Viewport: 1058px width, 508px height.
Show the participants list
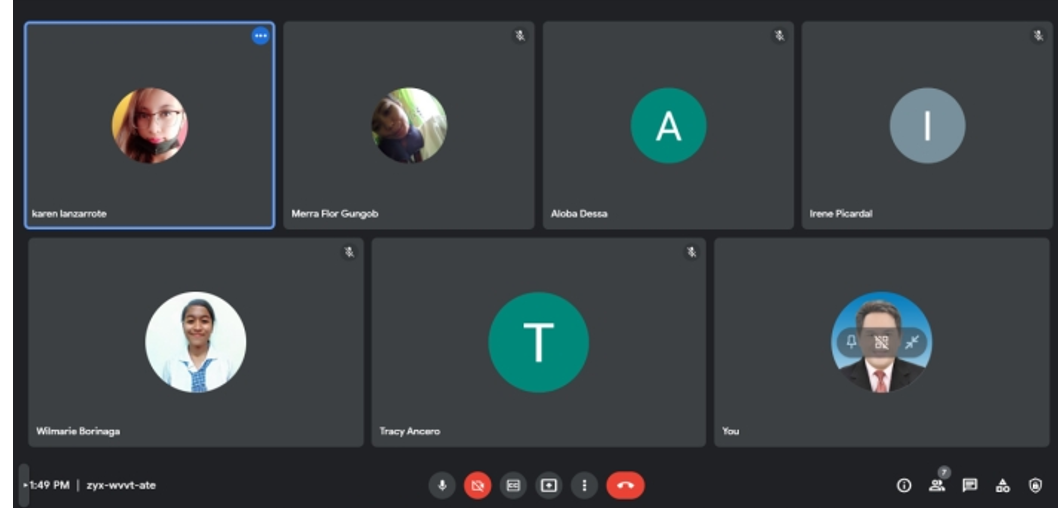(x=937, y=485)
